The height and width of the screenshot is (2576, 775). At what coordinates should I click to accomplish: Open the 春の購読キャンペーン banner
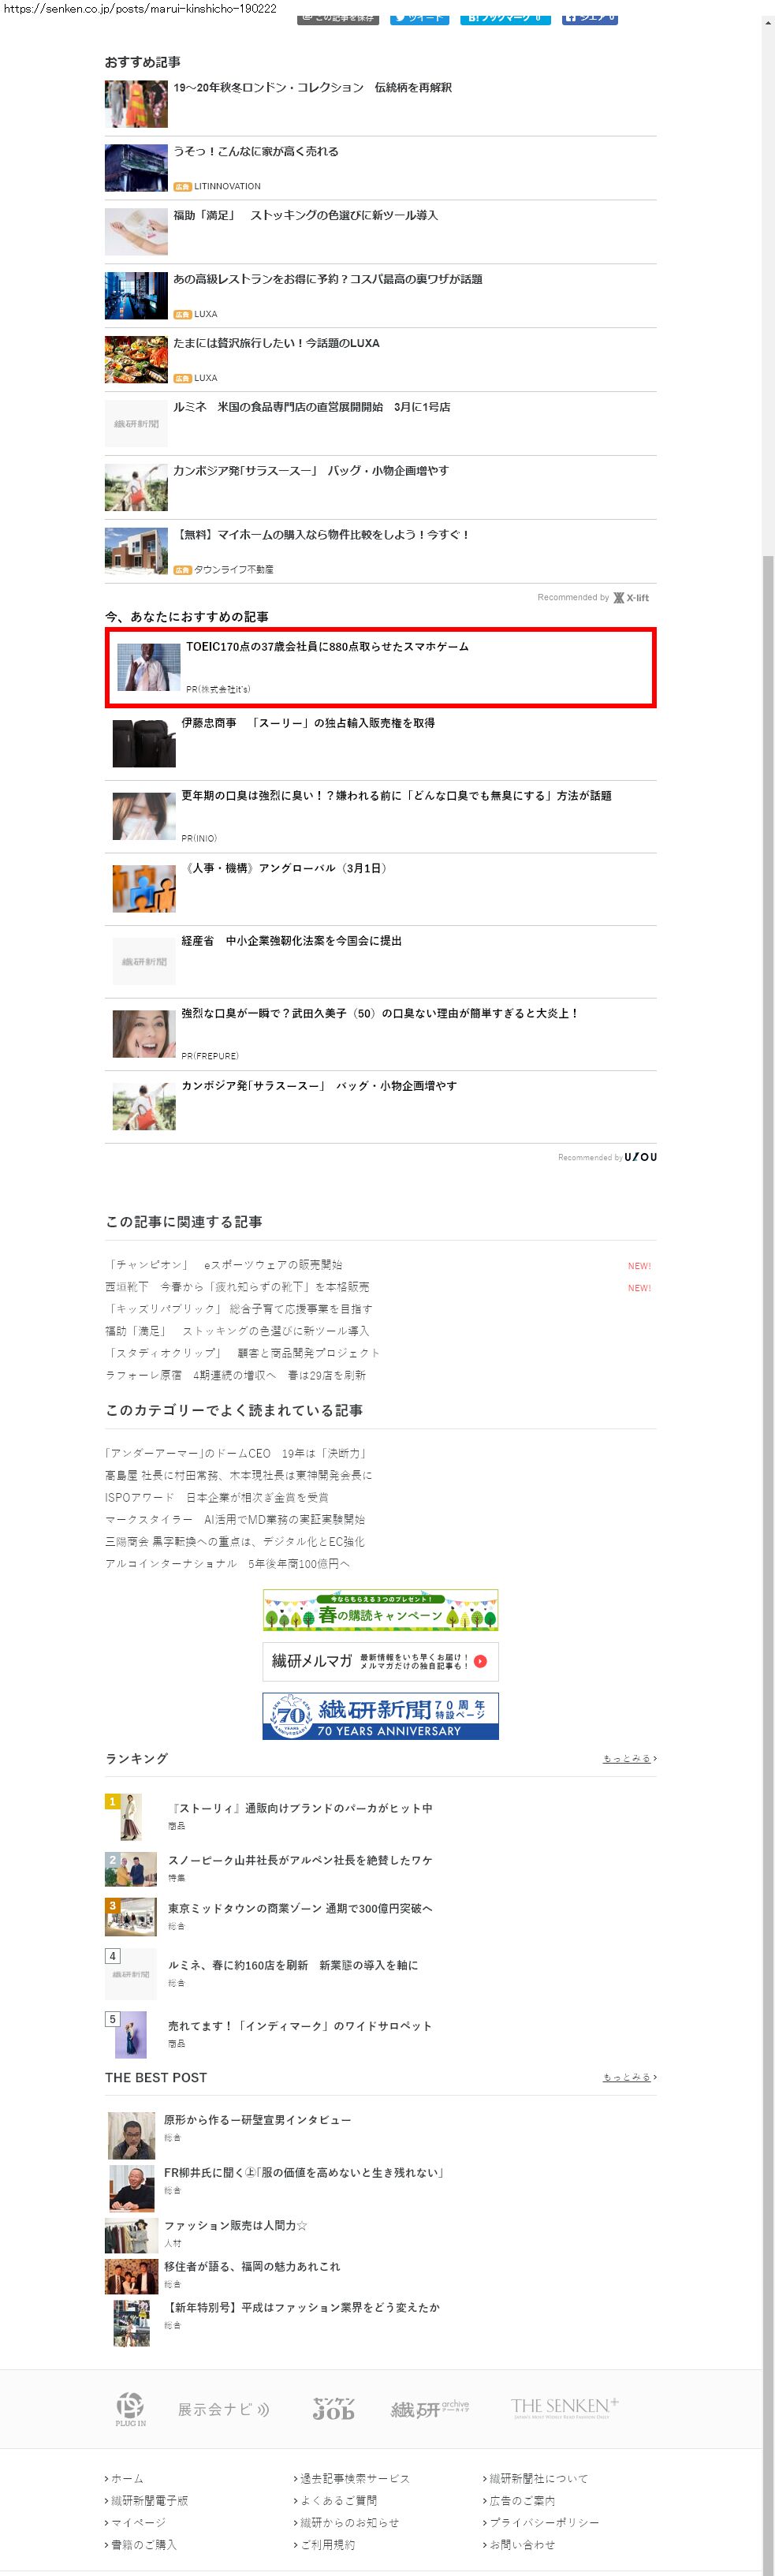(380, 1610)
